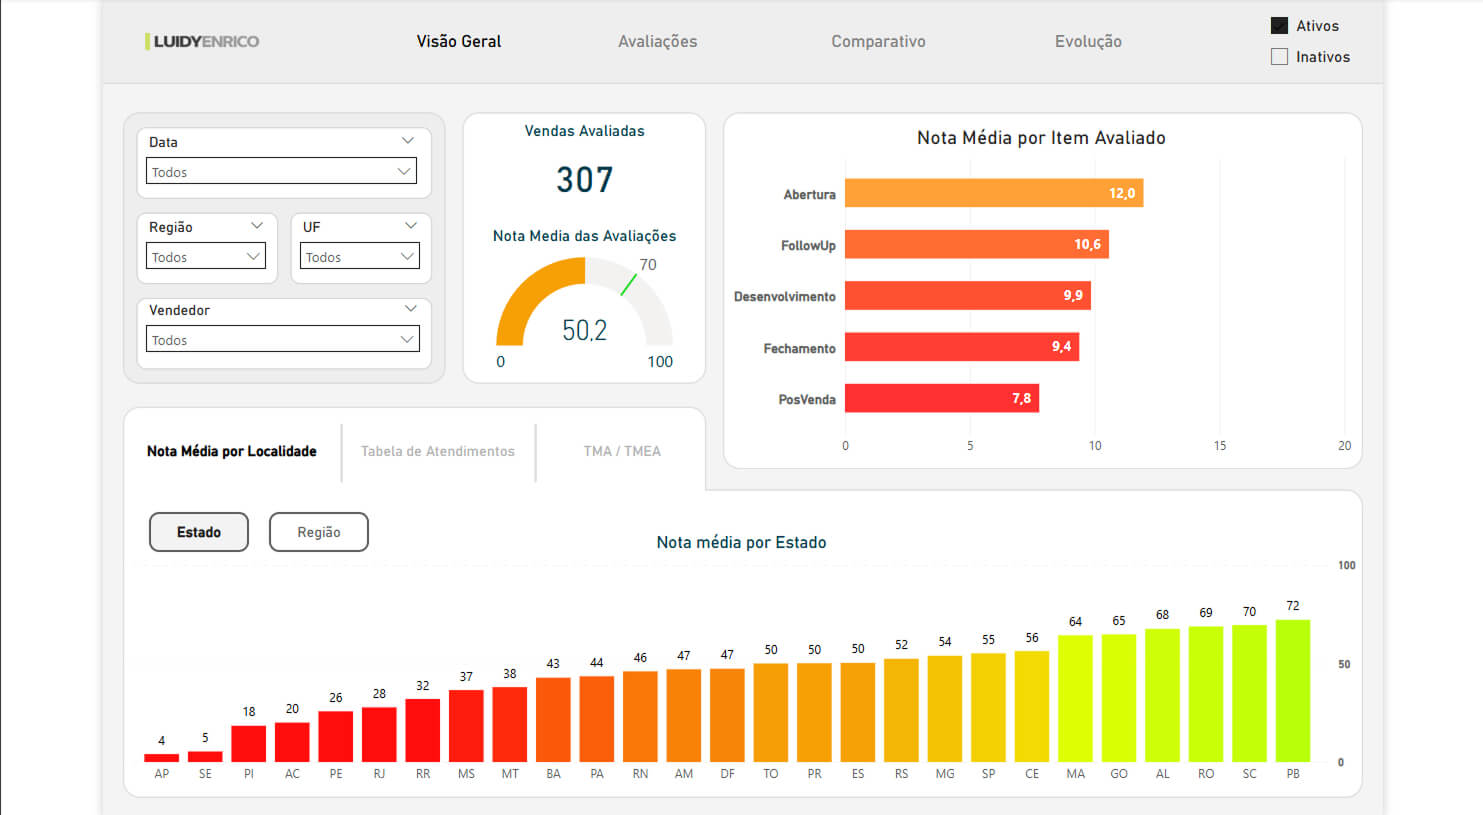Viewport: 1483px width, 815px height.
Task: Expand the Região Todos dropdown
Action: [x=206, y=257]
